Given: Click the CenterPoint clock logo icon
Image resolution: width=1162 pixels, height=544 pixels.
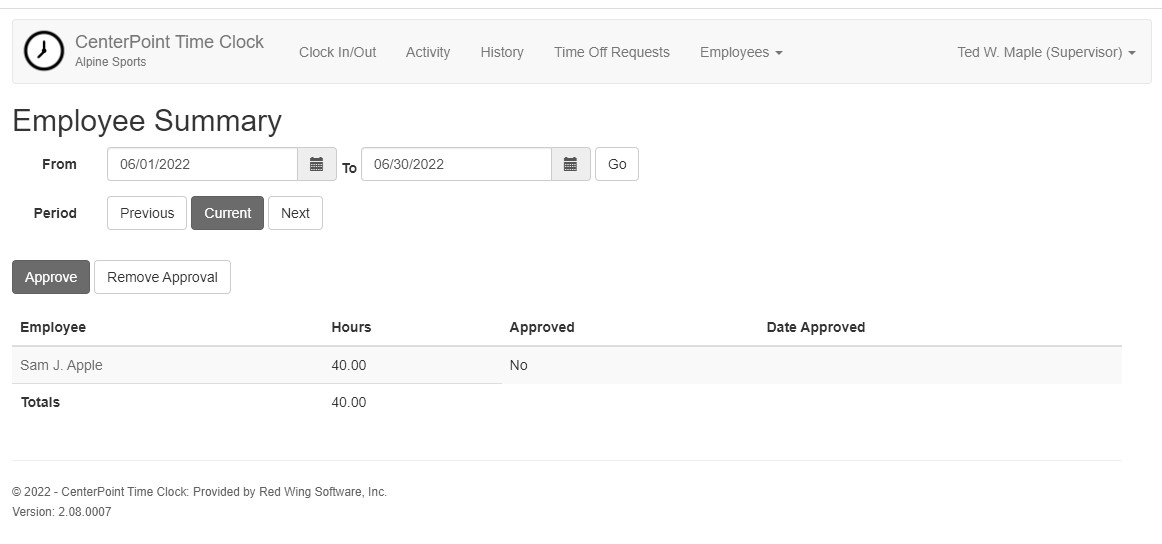Looking at the screenshot, I should [44, 51].
